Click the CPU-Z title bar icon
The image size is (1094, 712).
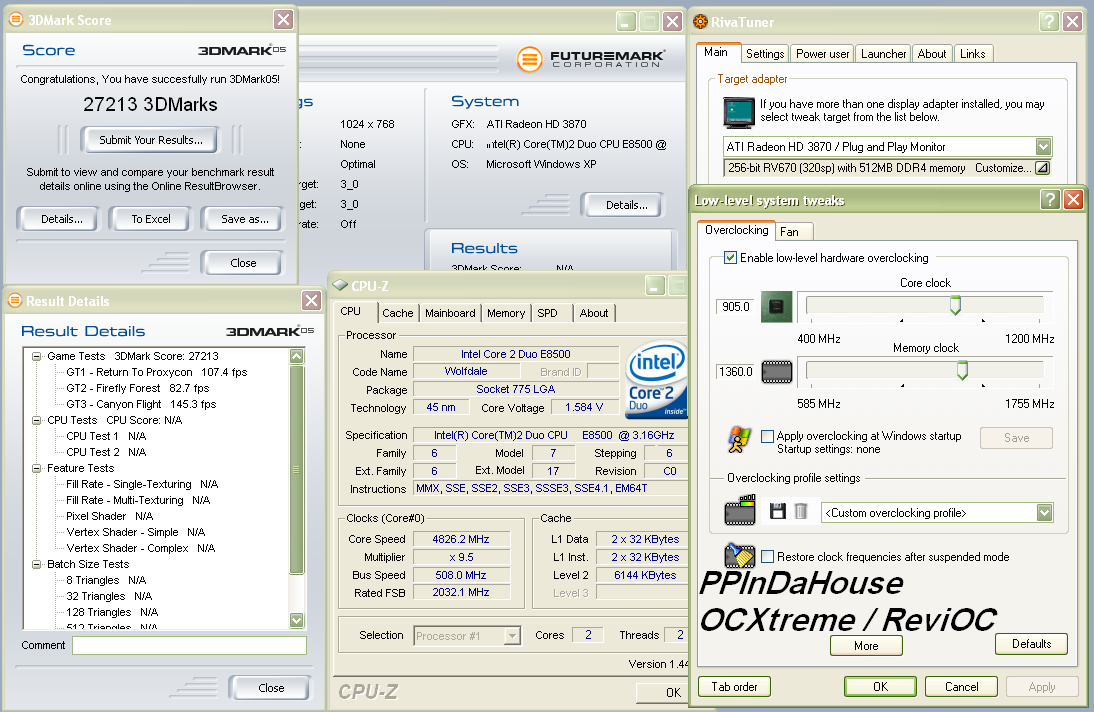click(x=340, y=285)
